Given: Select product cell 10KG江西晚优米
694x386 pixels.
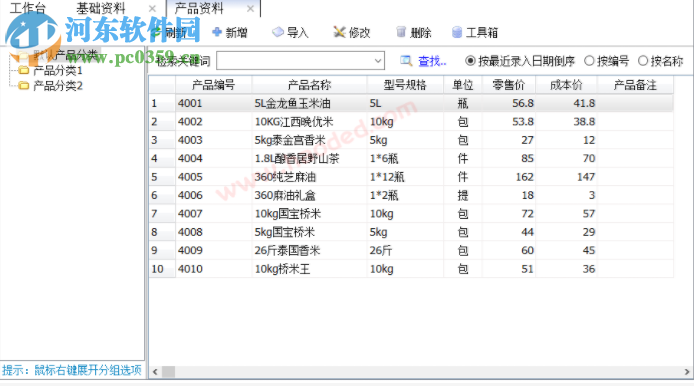Looking at the screenshot, I should (309, 122).
